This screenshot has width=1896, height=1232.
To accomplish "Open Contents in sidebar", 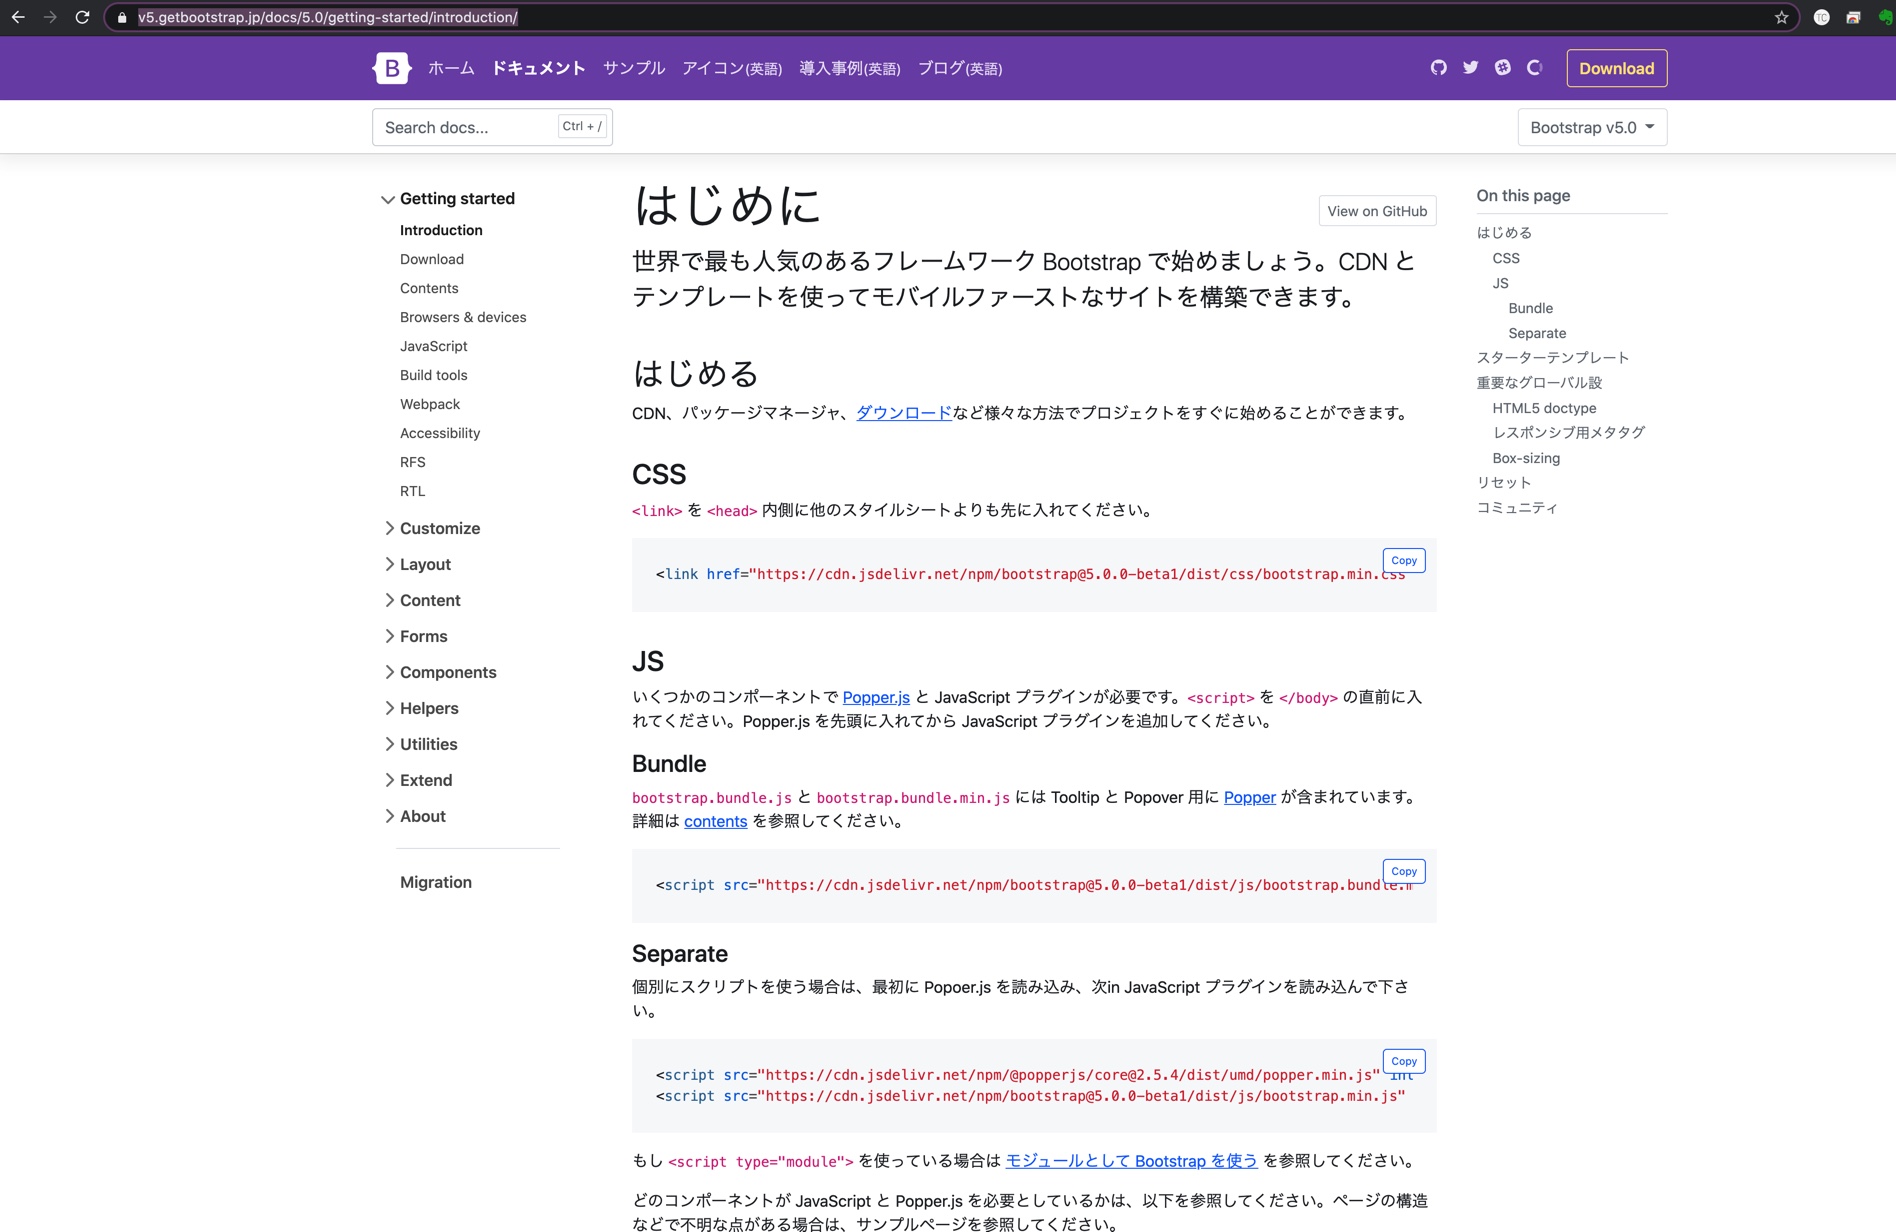I will [429, 288].
